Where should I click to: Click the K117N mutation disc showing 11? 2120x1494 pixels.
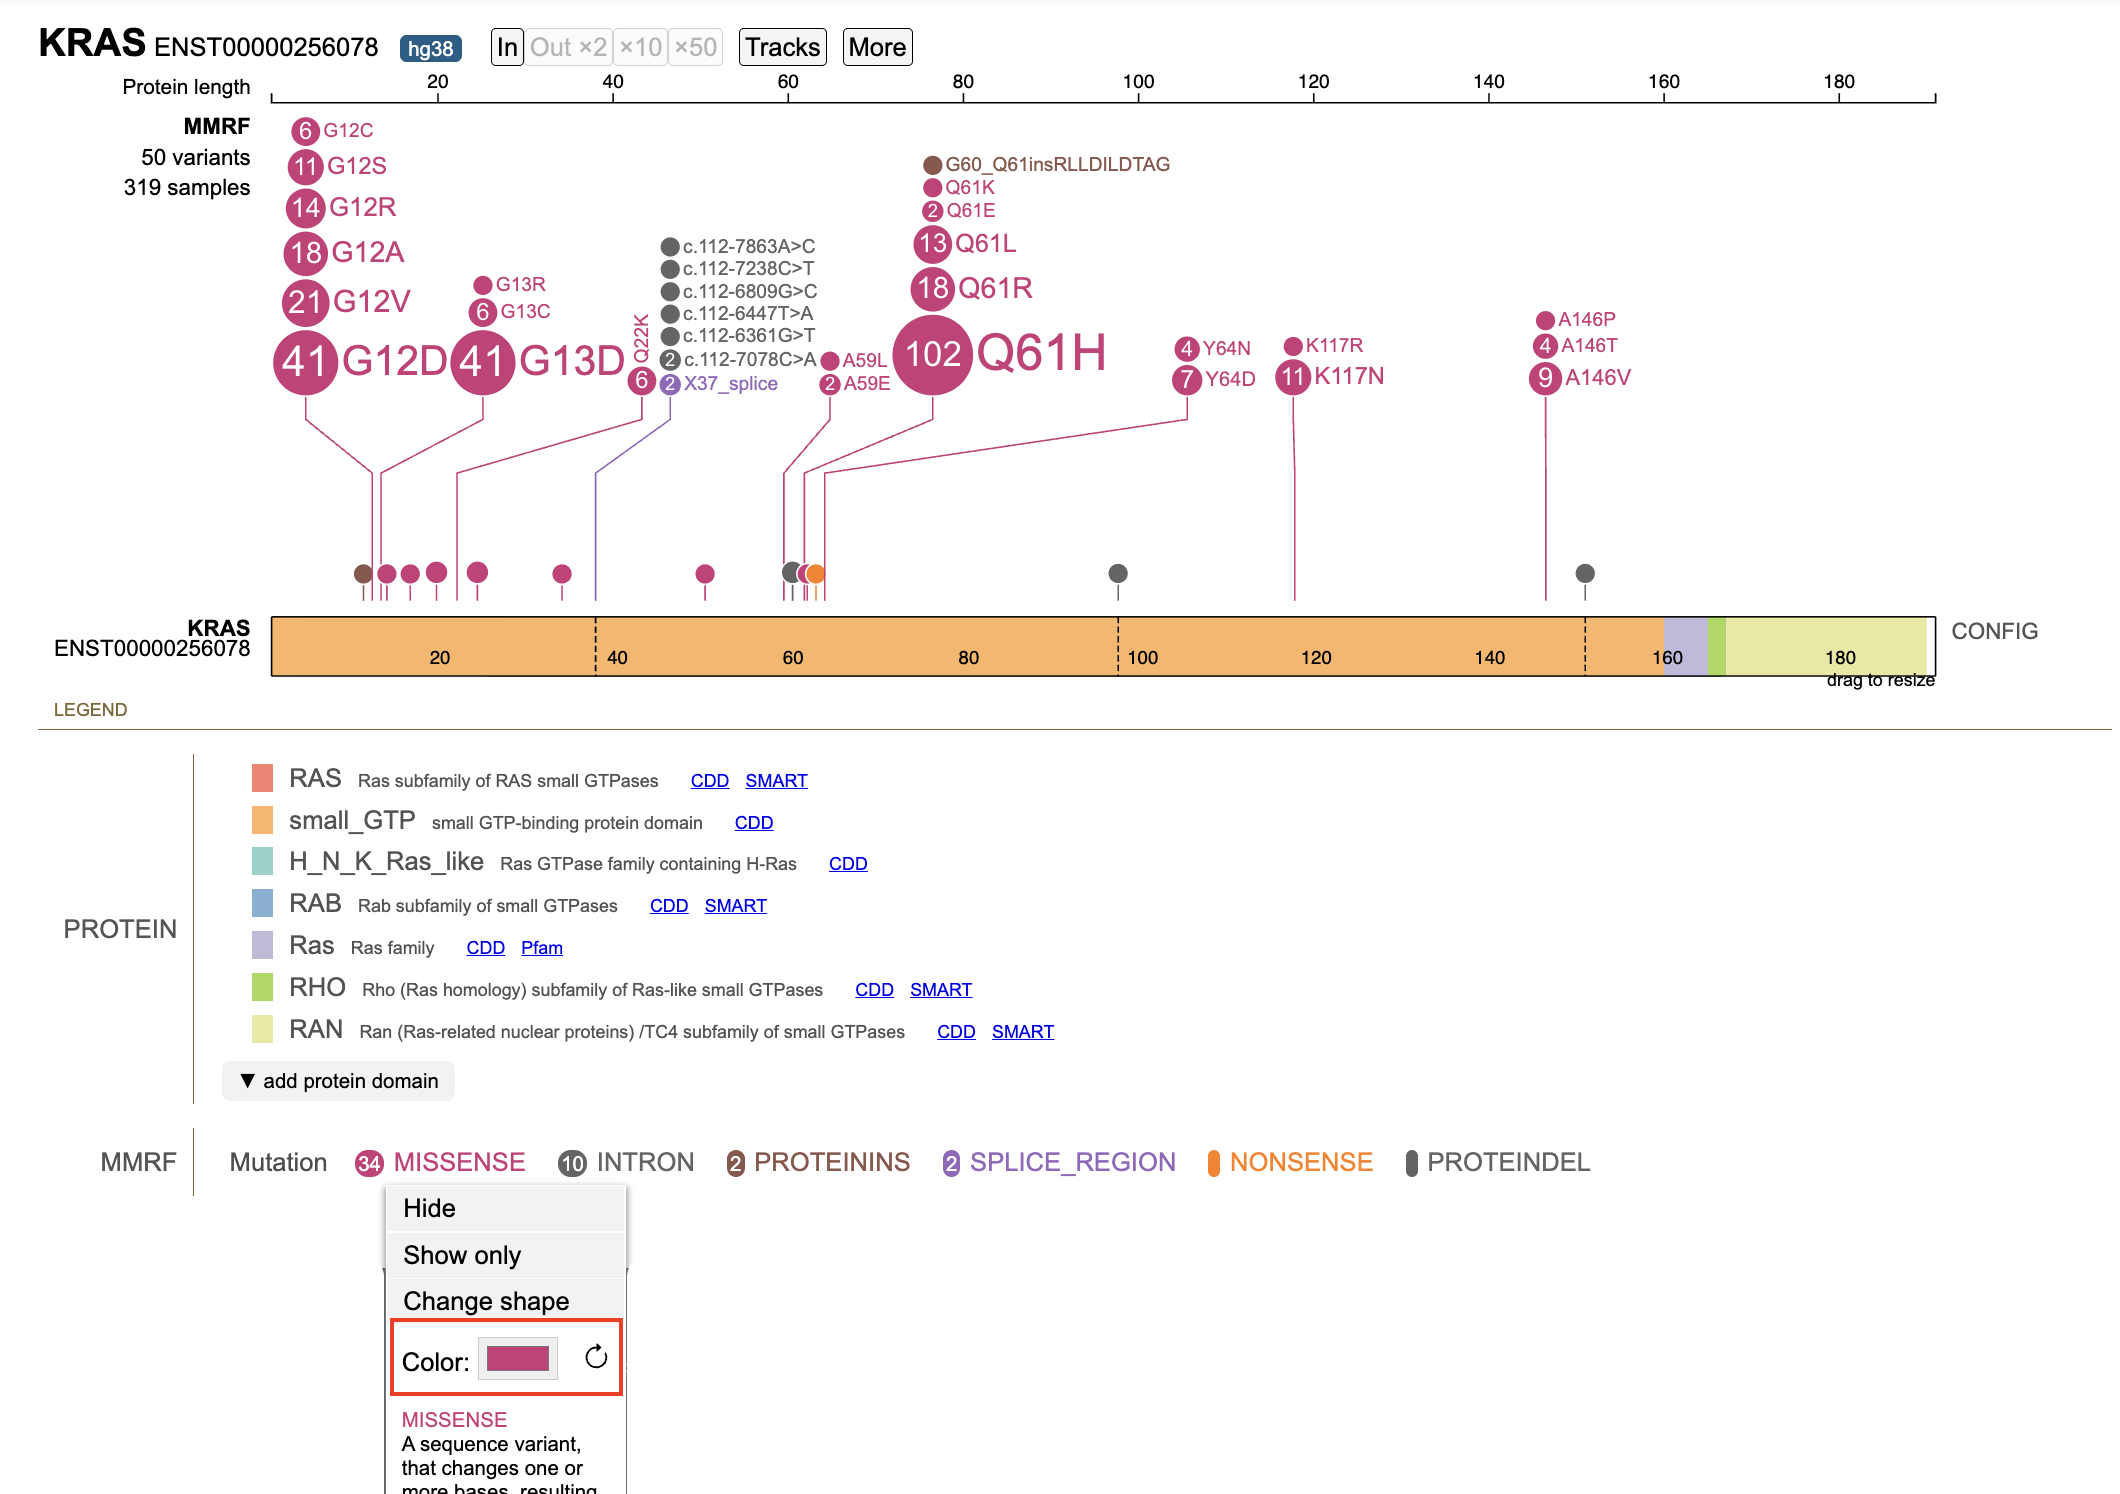pos(1293,377)
